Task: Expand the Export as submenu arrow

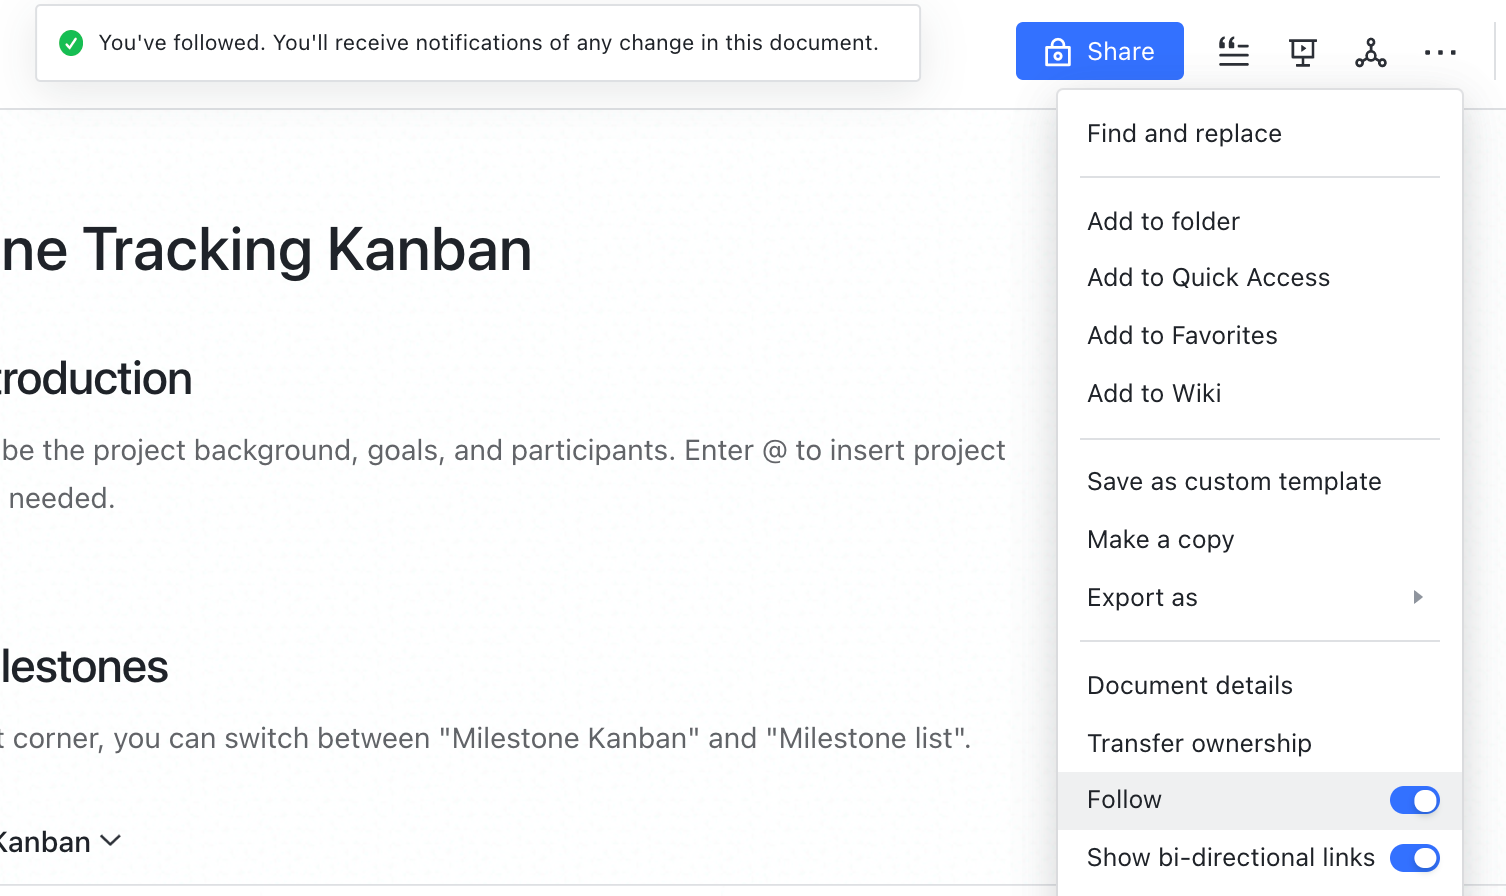Action: (x=1417, y=597)
